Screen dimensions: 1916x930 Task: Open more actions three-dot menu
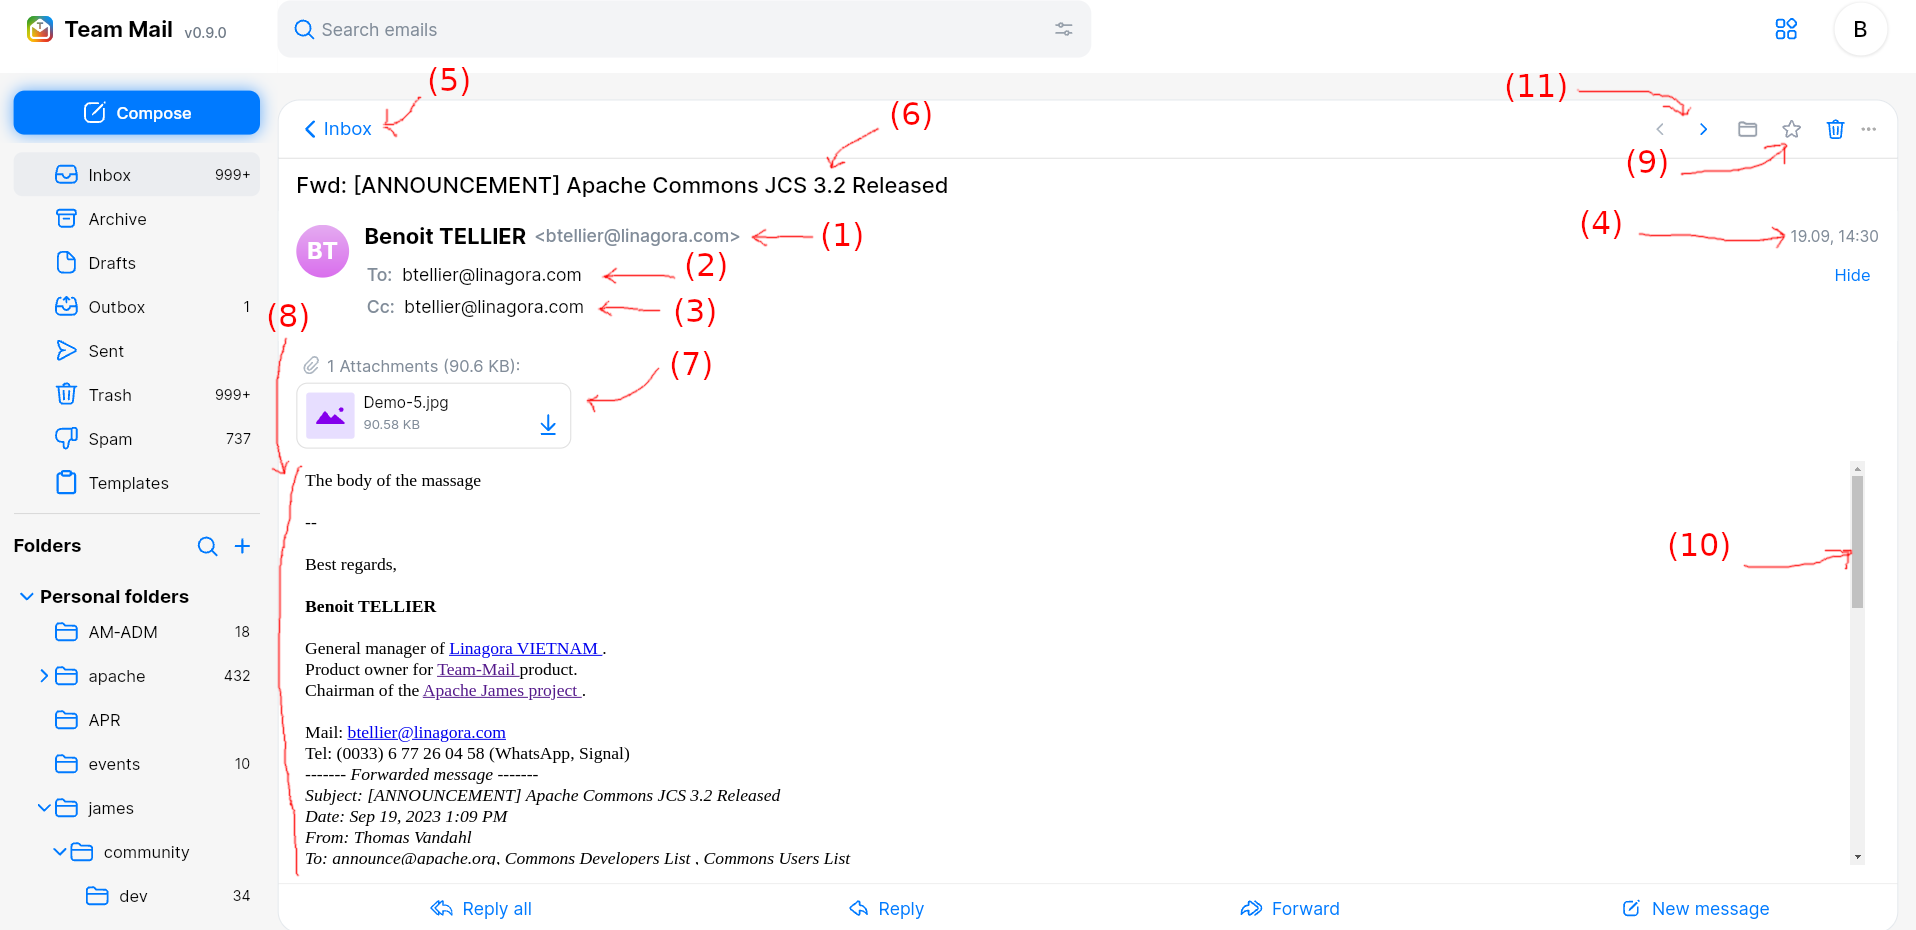[1869, 129]
